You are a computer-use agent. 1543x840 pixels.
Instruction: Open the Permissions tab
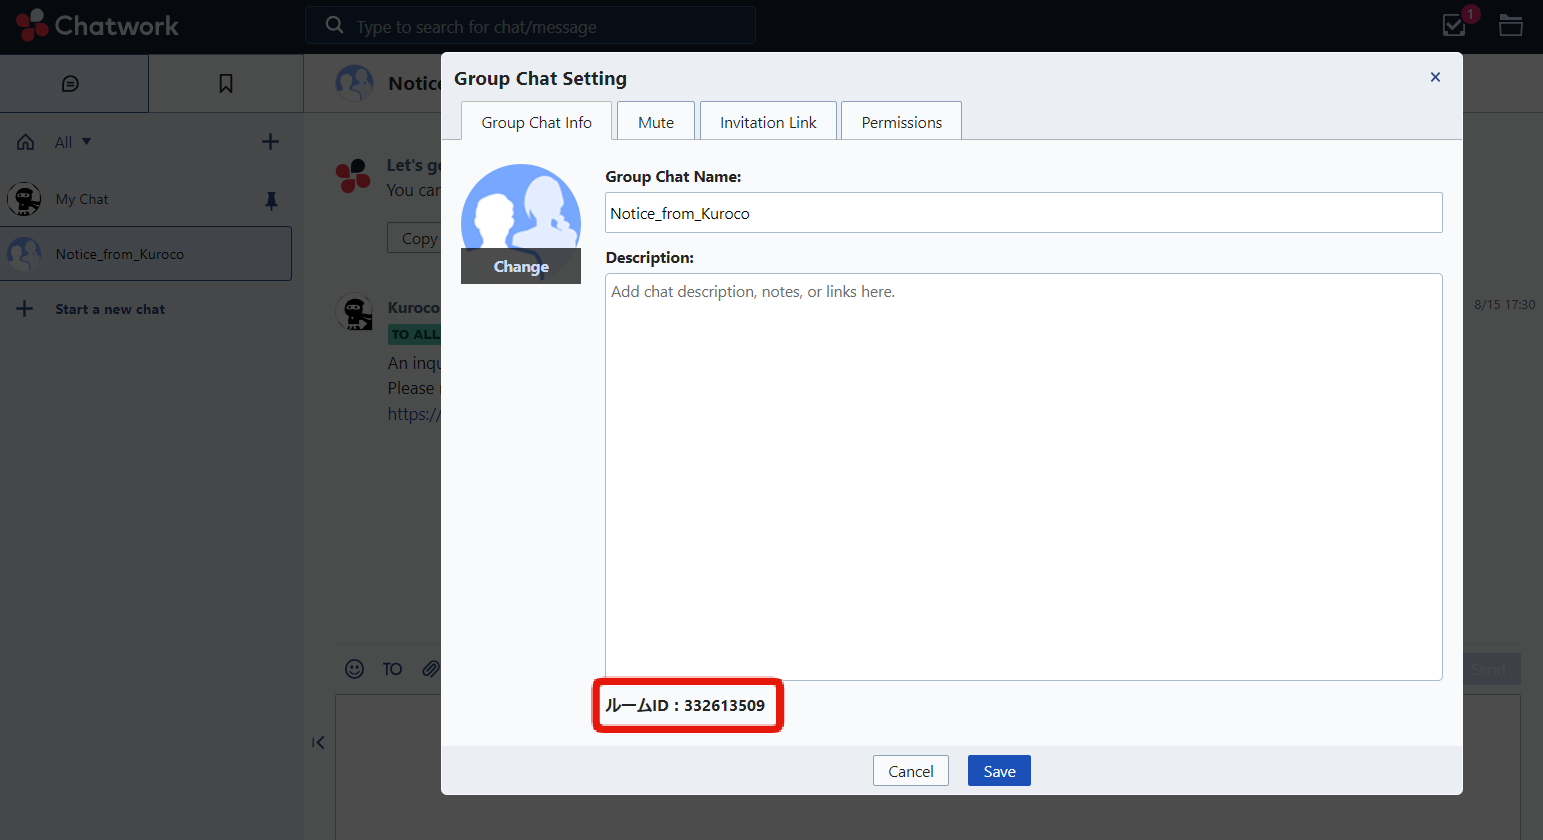click(901, 121)
